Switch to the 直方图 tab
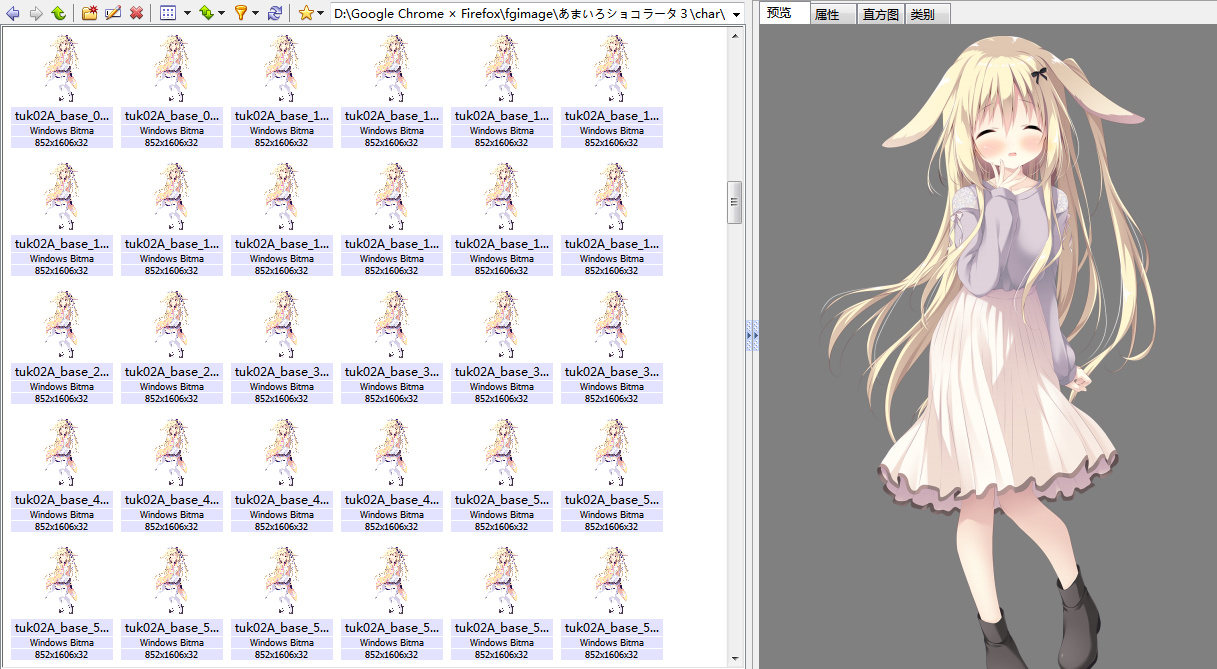1217x669 pixels. coord(880,15)
